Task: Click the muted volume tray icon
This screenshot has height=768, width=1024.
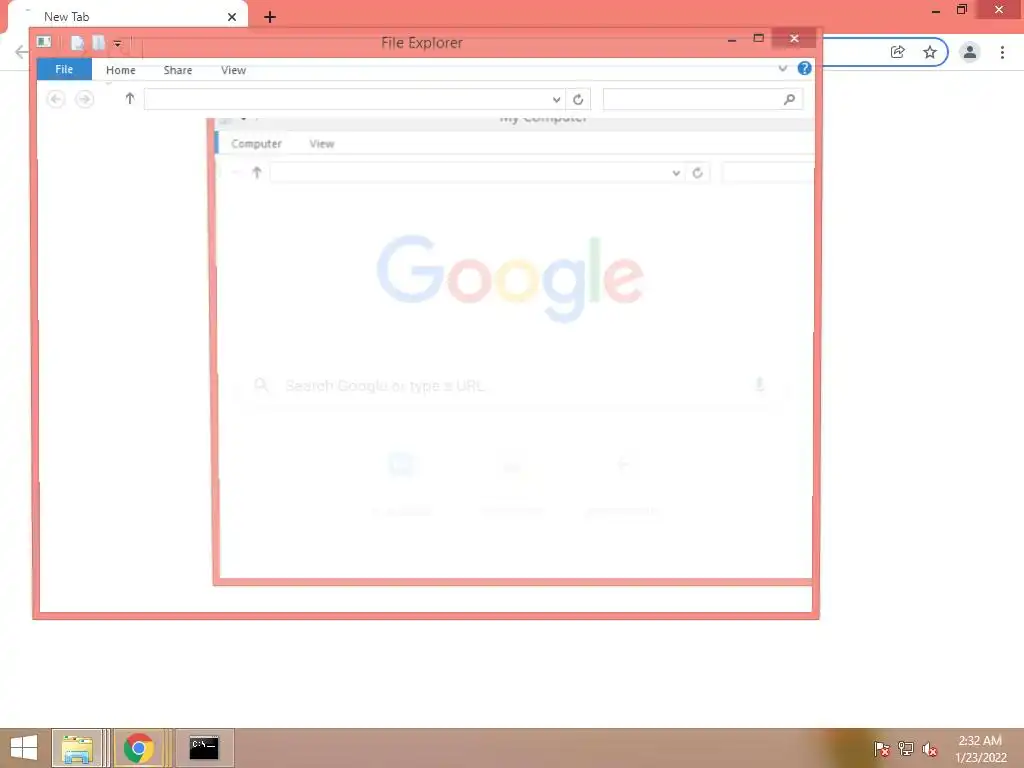Action: (x=930, y=748)
